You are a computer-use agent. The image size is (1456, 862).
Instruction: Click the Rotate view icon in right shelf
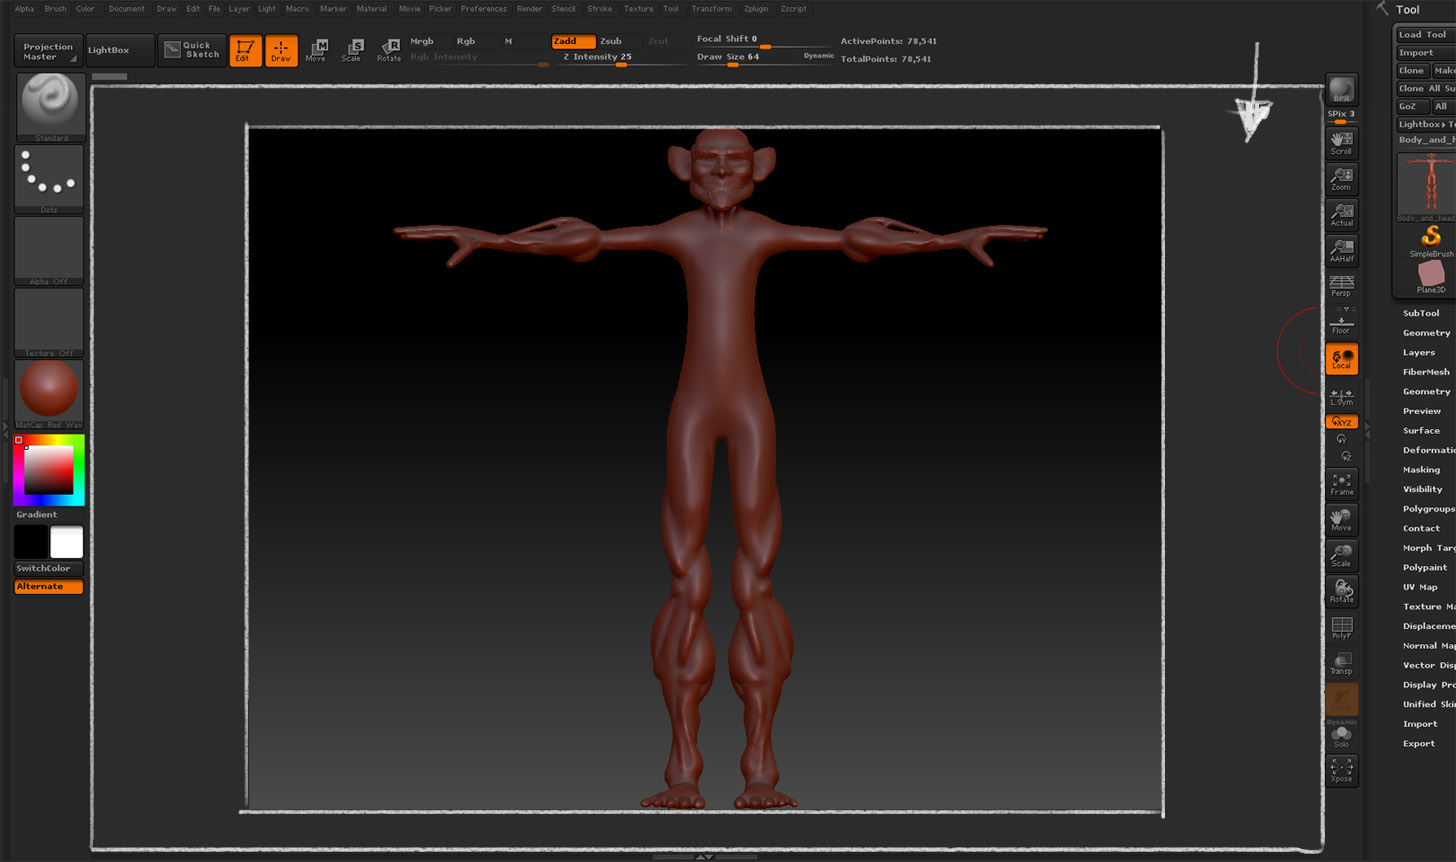pos(1341,592)
